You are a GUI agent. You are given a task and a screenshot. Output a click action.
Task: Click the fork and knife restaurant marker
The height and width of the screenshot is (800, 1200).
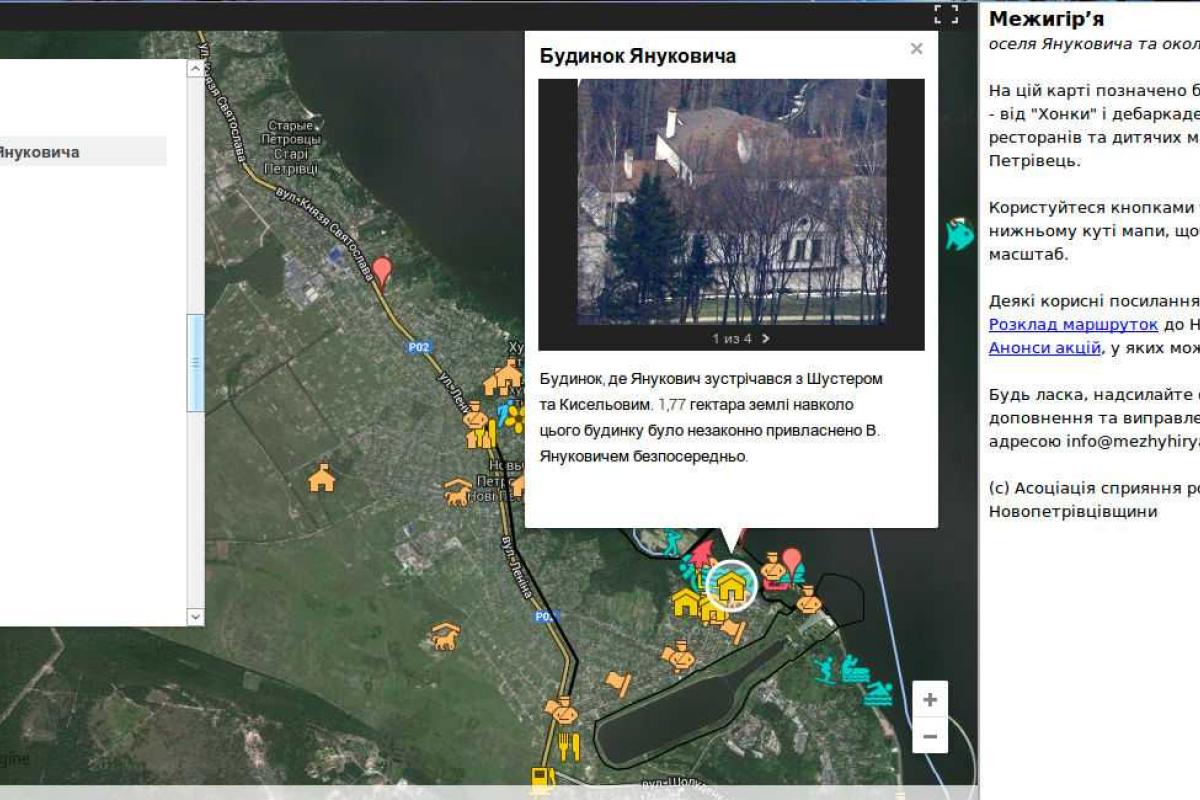click(569, 746)
